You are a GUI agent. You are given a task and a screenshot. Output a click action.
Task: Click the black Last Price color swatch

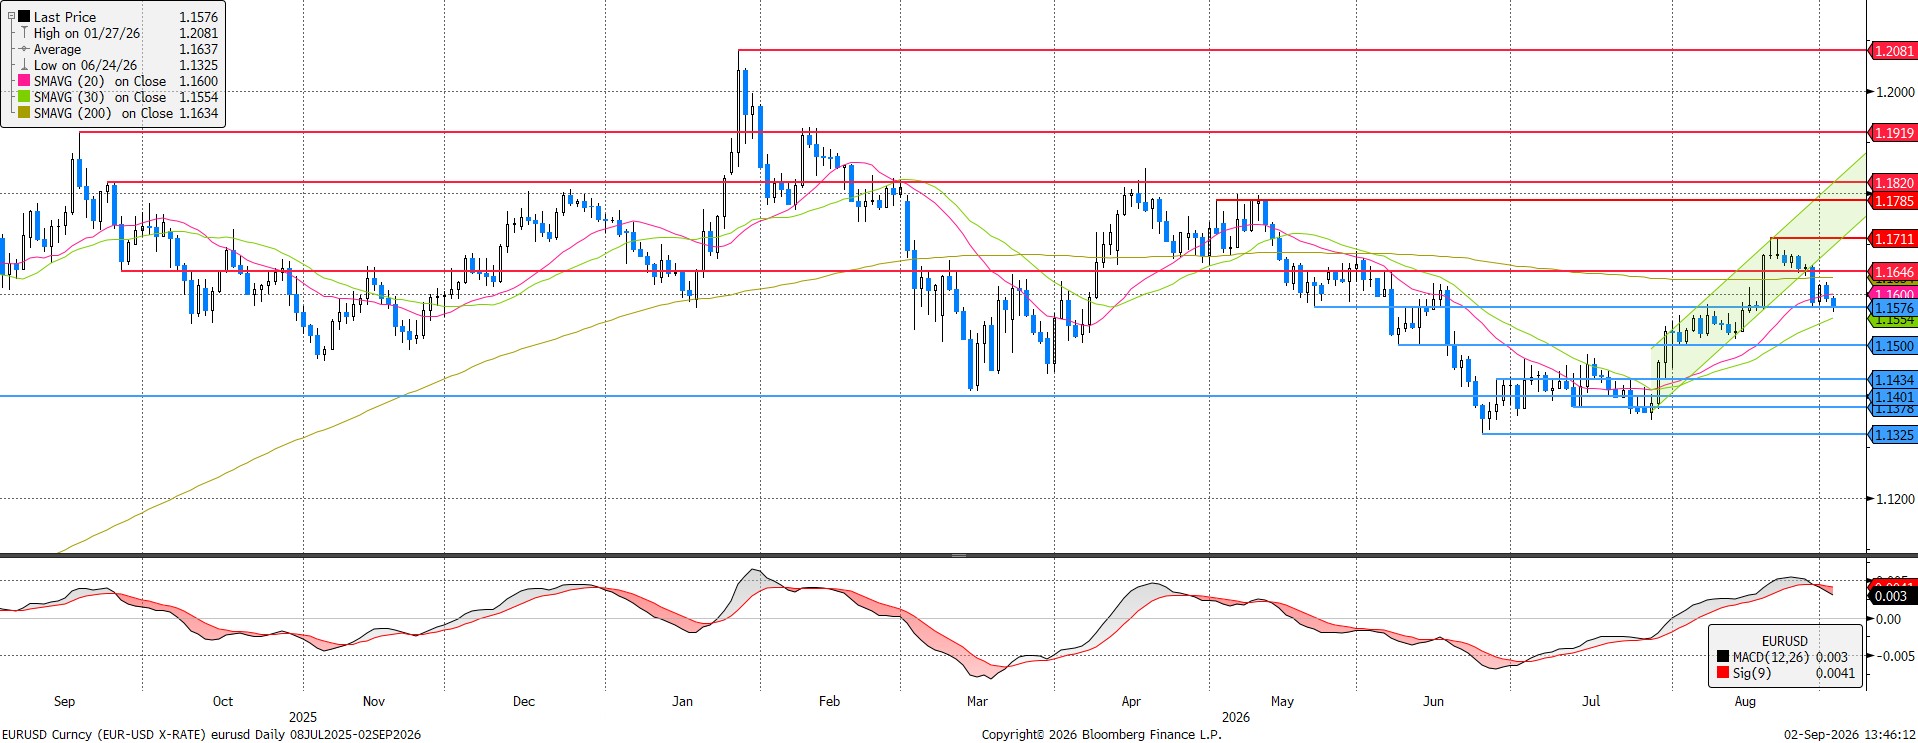pyautogui.click(x=24, y=17)
